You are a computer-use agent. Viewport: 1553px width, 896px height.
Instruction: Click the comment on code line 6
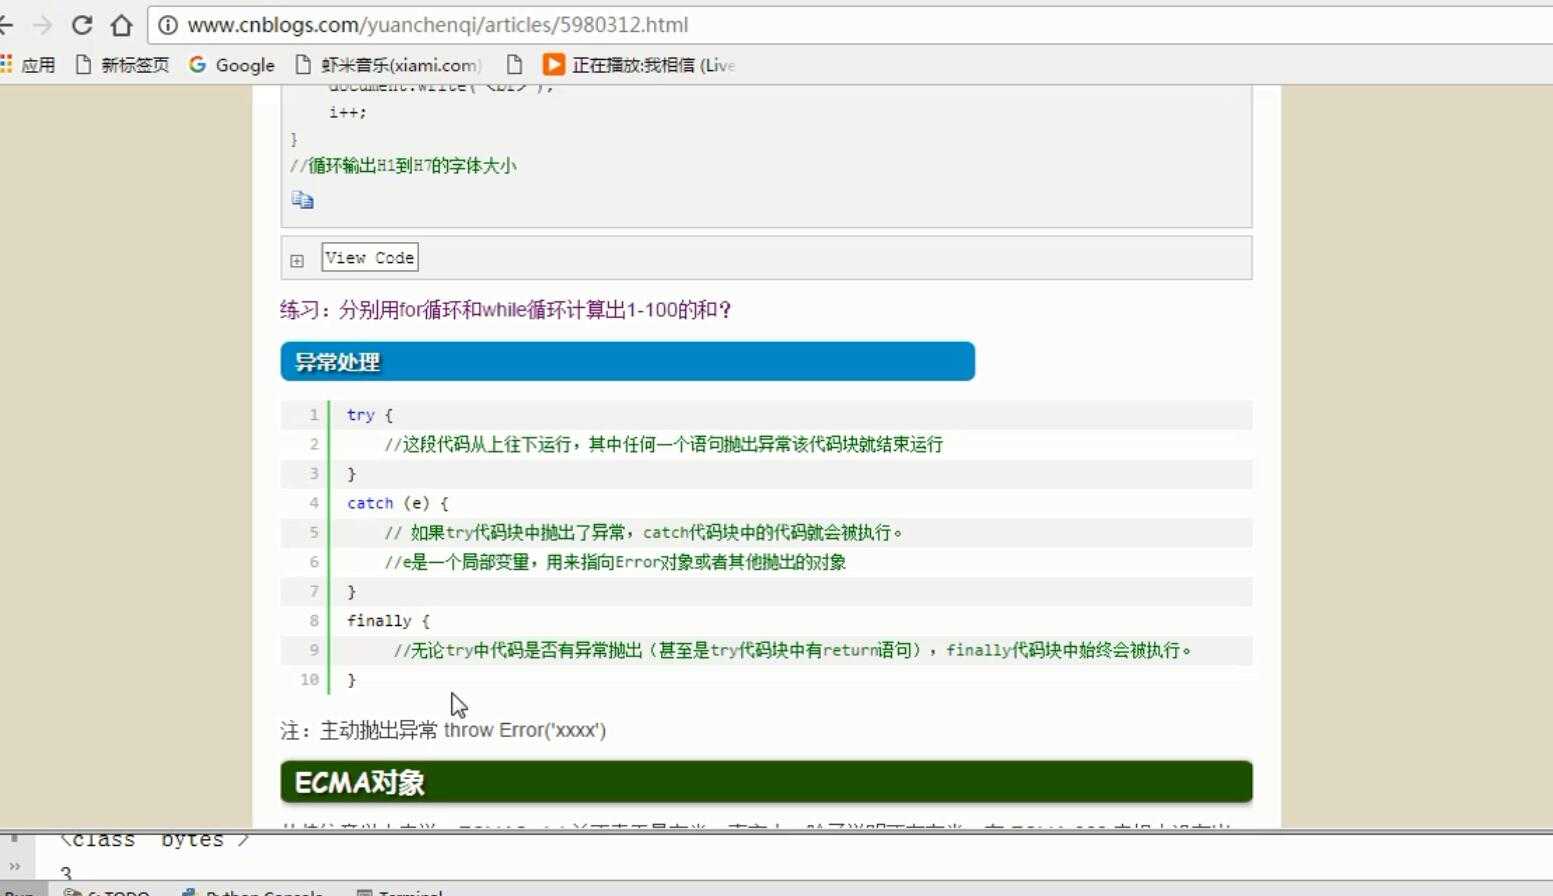click(615, 562)
